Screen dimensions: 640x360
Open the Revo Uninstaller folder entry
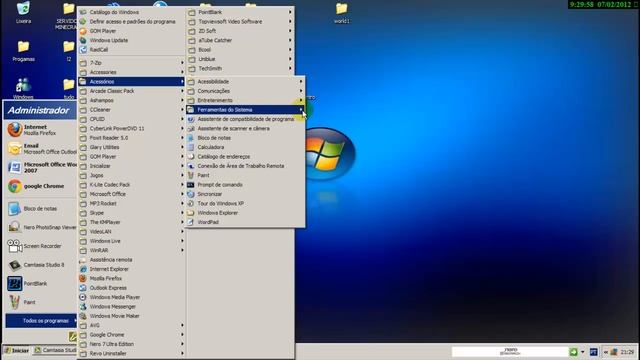pos(131,353)
